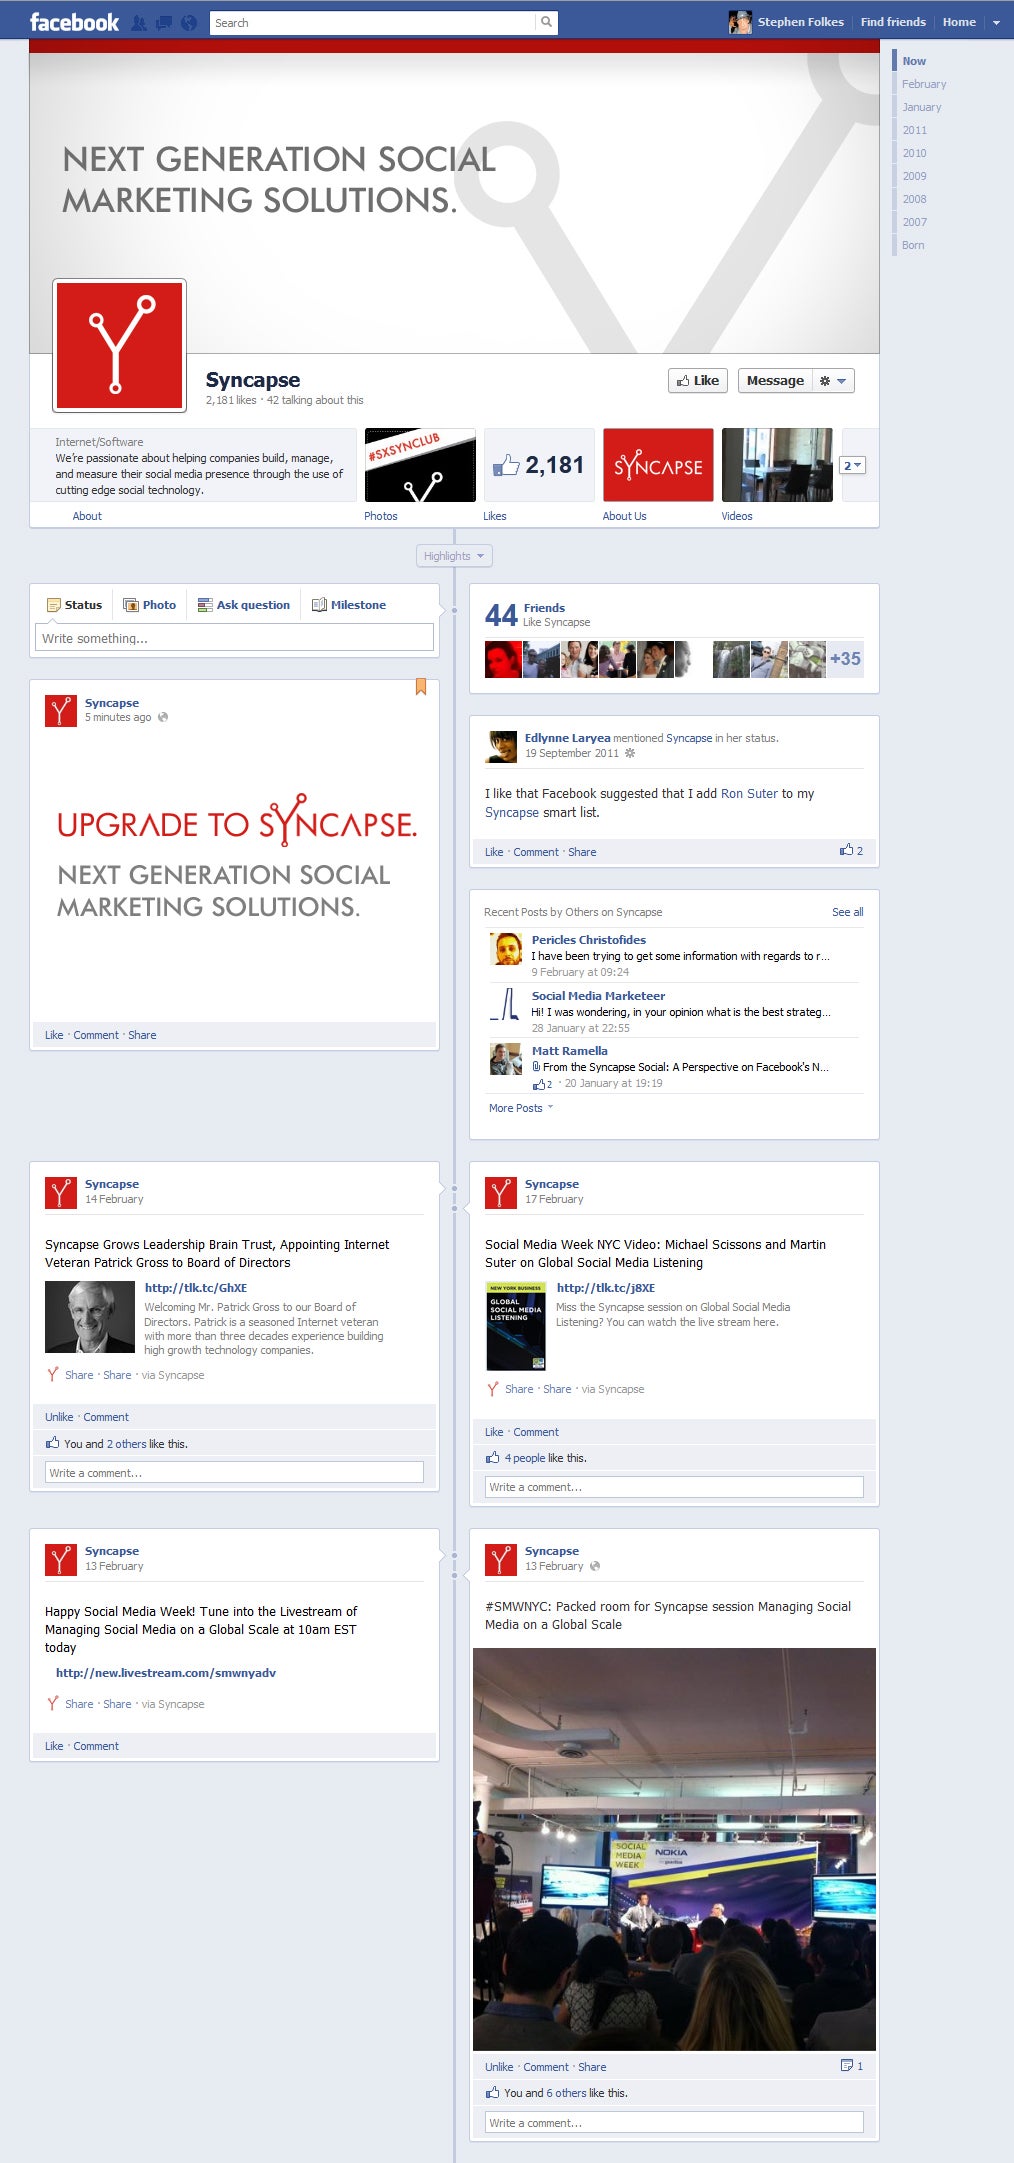
Task: Click comment box on 14 February post
Action: (x=234, y=1472)
